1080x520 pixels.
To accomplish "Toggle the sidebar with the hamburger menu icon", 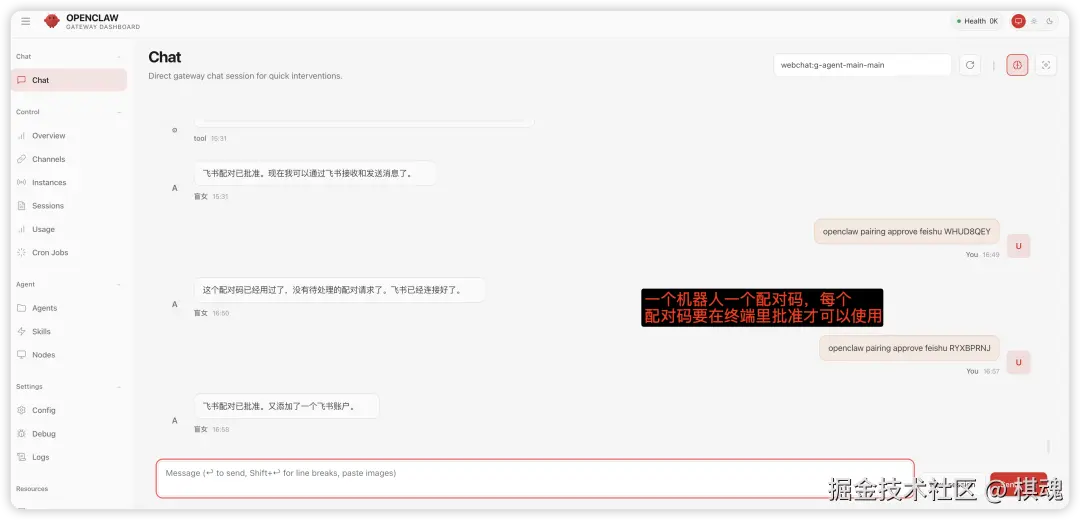I will pos(25,21).
